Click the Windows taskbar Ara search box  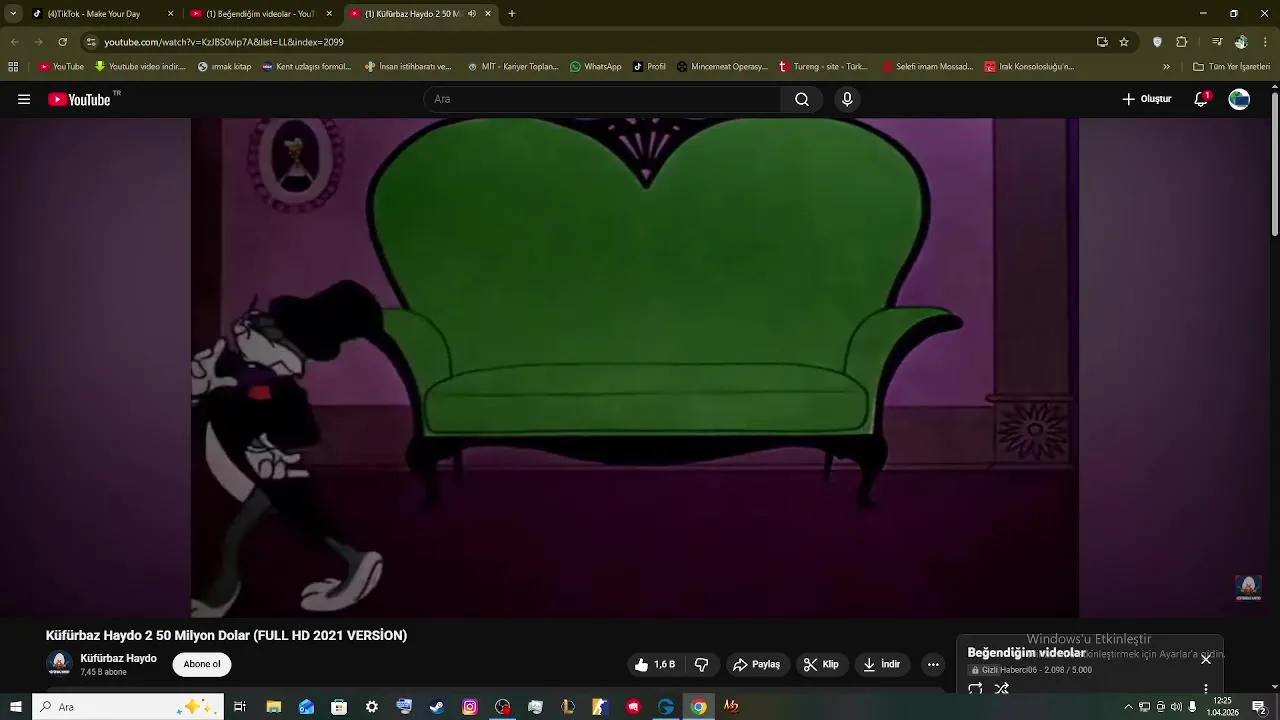(x=128, y=707)
